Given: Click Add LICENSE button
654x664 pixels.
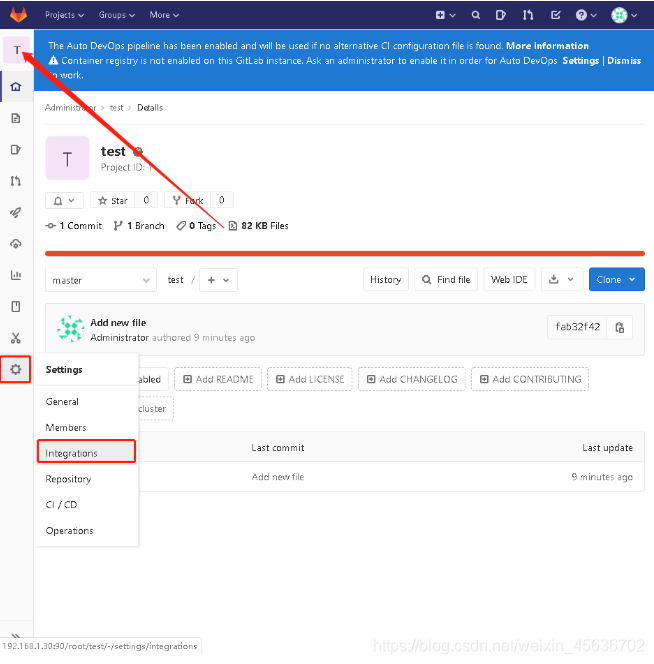Looking at the screenshot, I should (x=310, y=379).
